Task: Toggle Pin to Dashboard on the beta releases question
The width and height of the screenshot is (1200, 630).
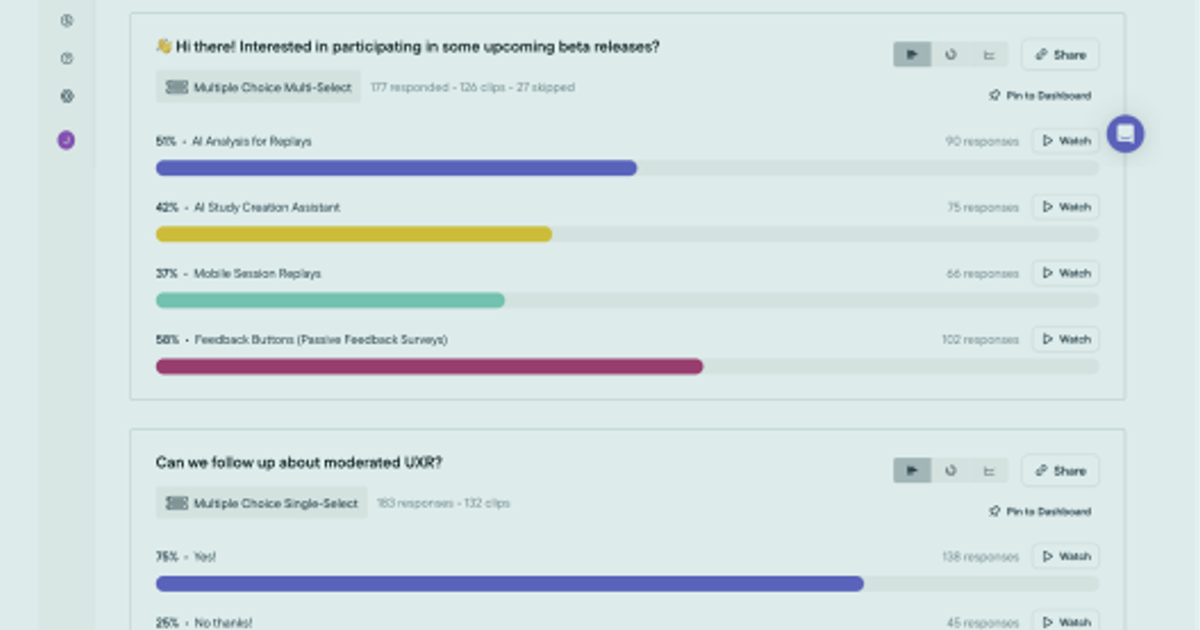Action: 1040,96
